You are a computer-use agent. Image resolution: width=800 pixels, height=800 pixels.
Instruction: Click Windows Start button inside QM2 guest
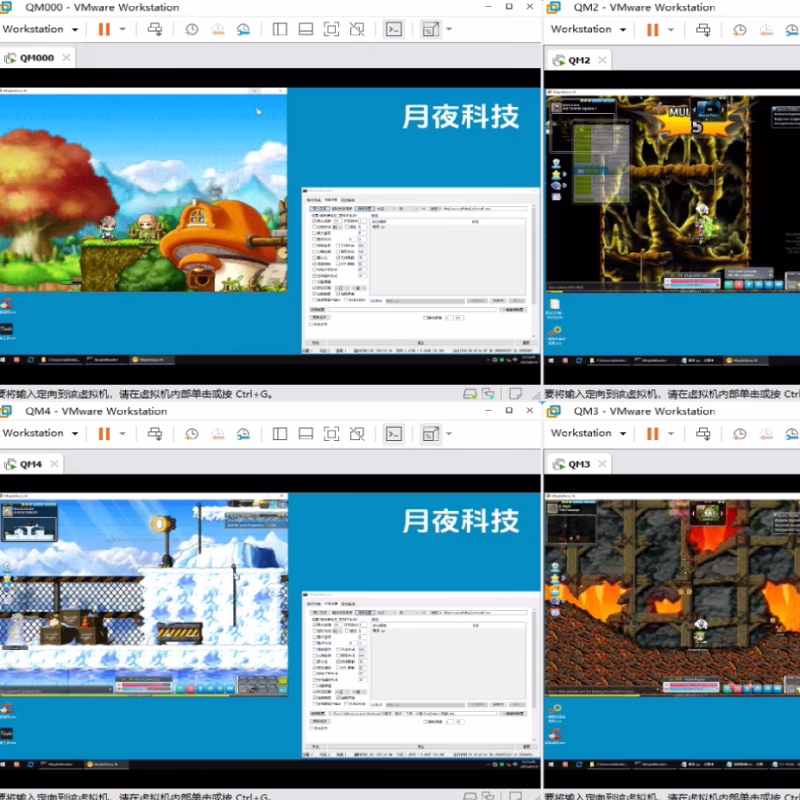[550, 359]
